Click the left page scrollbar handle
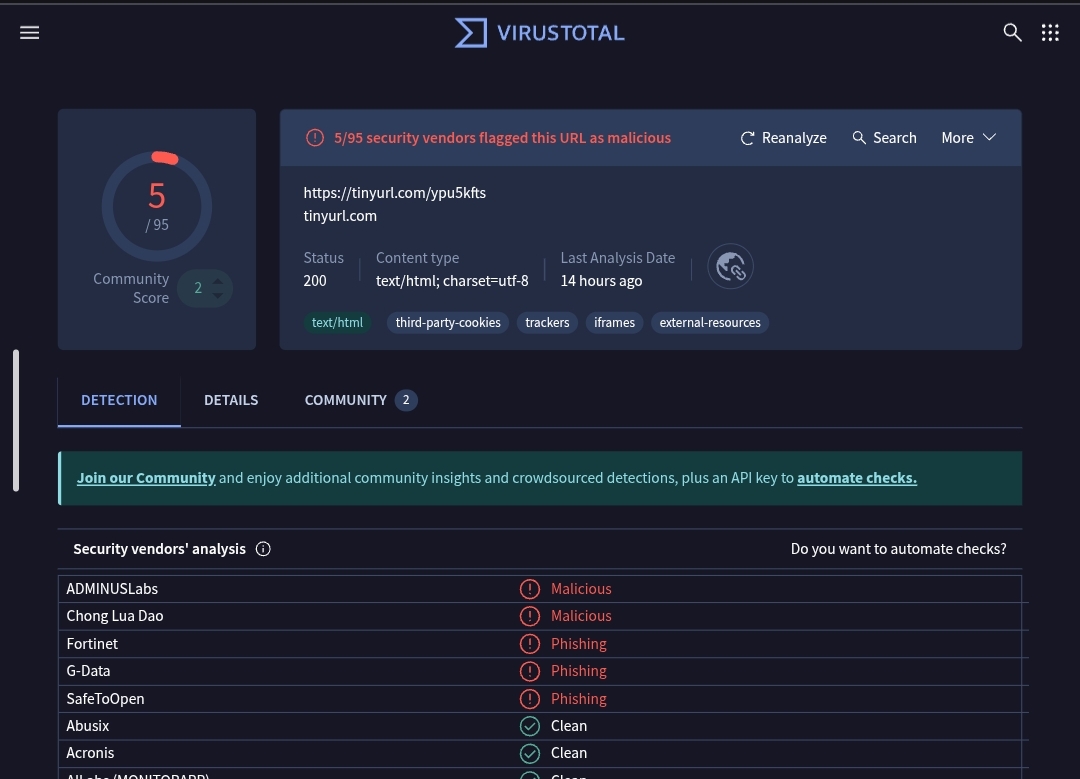 tap(16, 419)
